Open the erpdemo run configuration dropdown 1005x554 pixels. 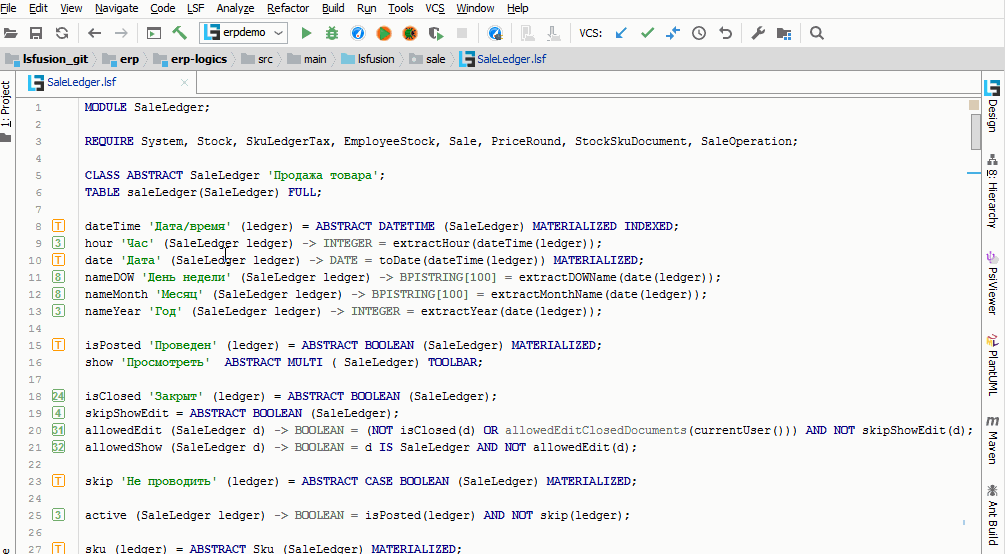(244, 33)
